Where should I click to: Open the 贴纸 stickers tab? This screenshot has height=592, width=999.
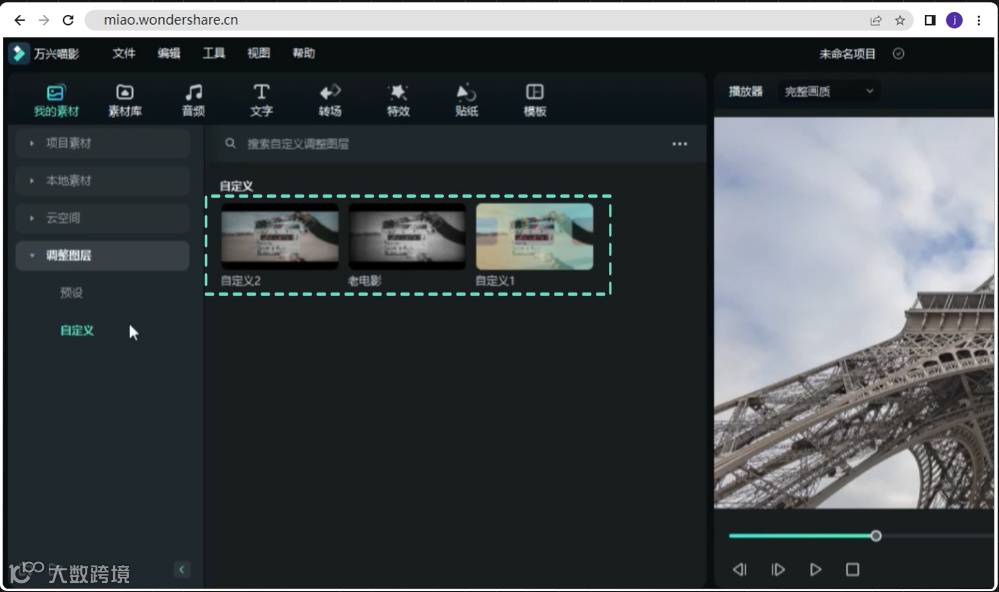(x=466, y=101)
